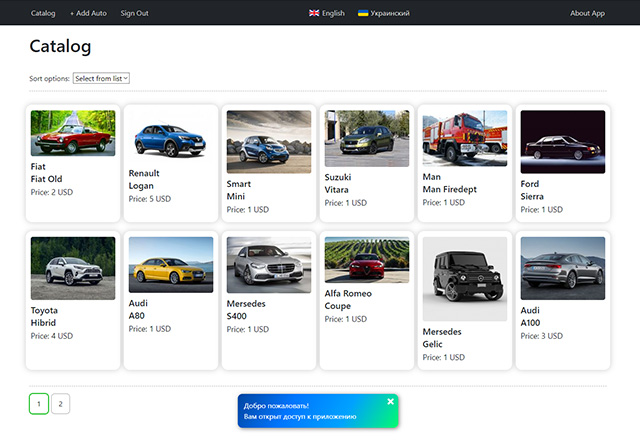
Task: Open the Toyota Hibrid car image
Action: click(73, 269)
